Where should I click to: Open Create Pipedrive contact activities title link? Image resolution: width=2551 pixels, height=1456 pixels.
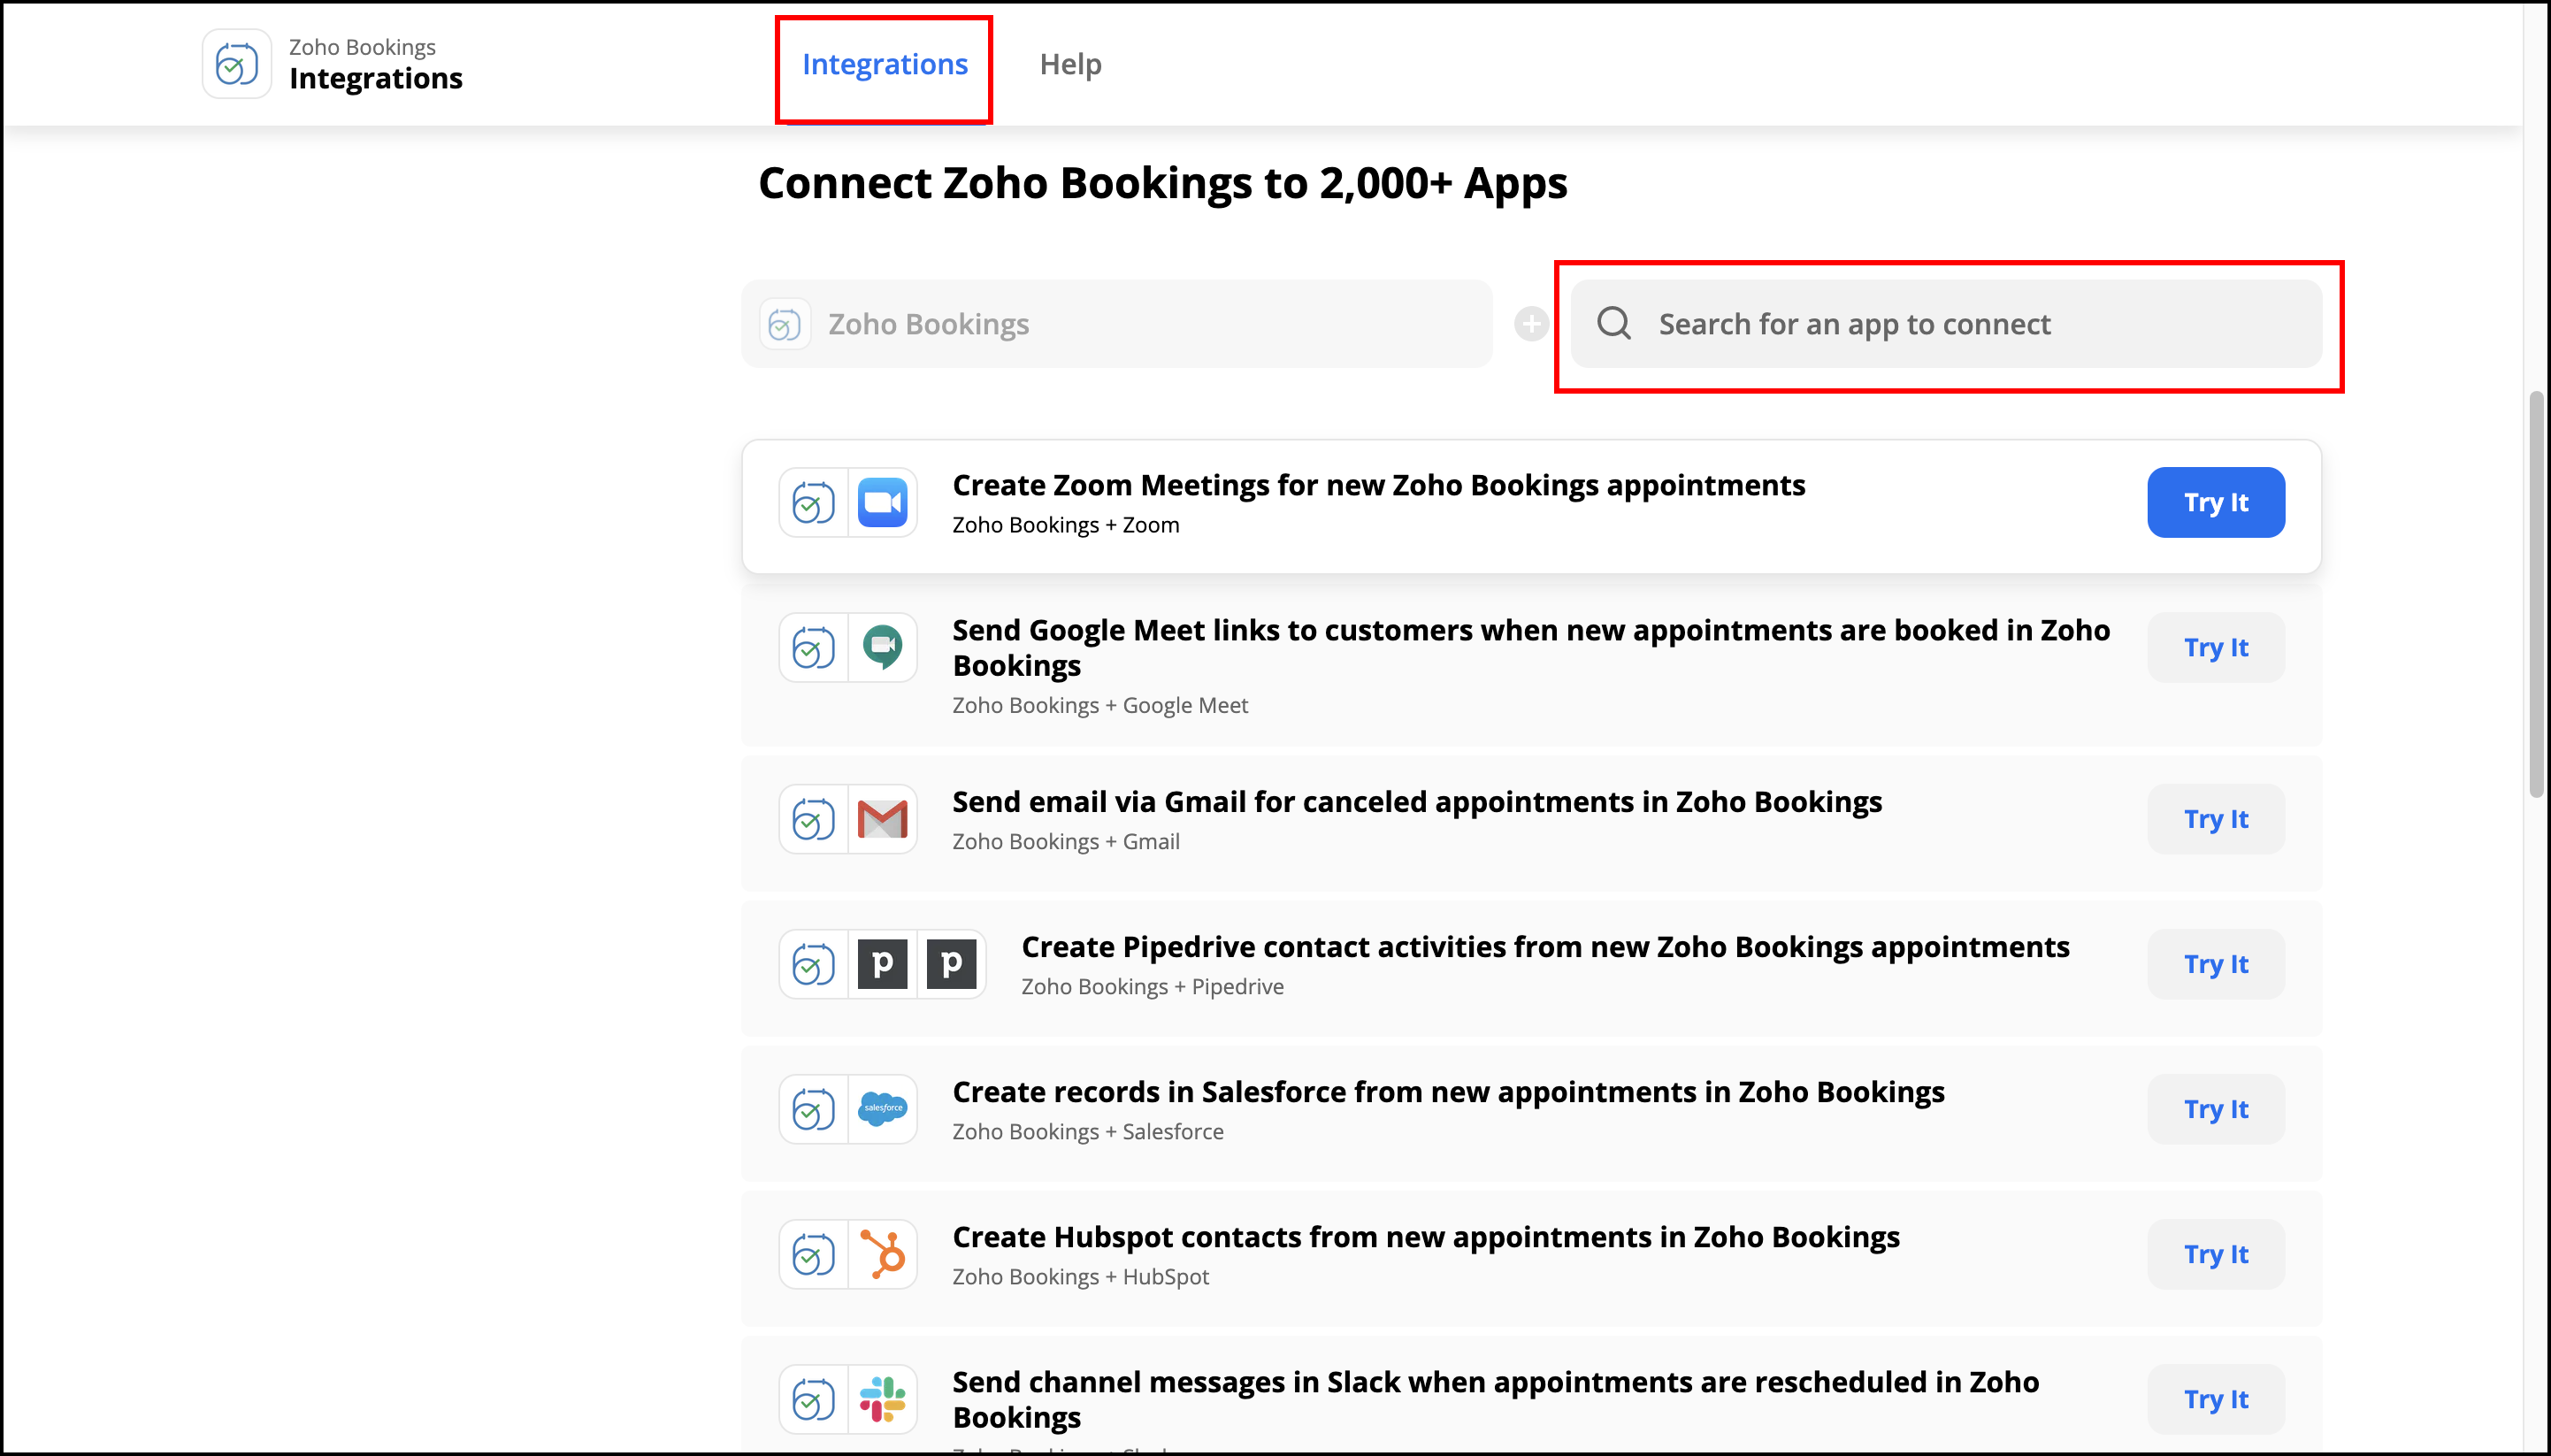(x=1544, y=947)
